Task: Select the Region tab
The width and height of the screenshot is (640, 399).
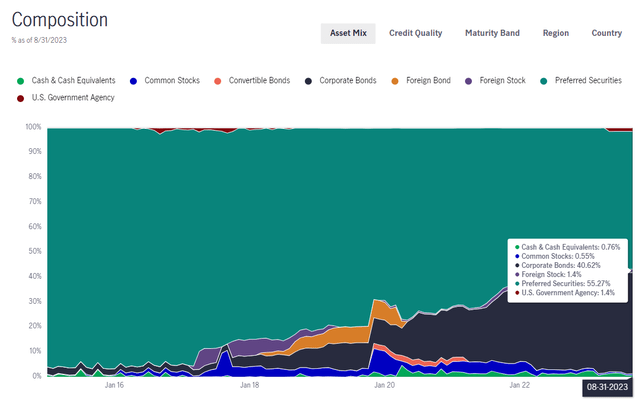Action: click(x=556, y=33)
